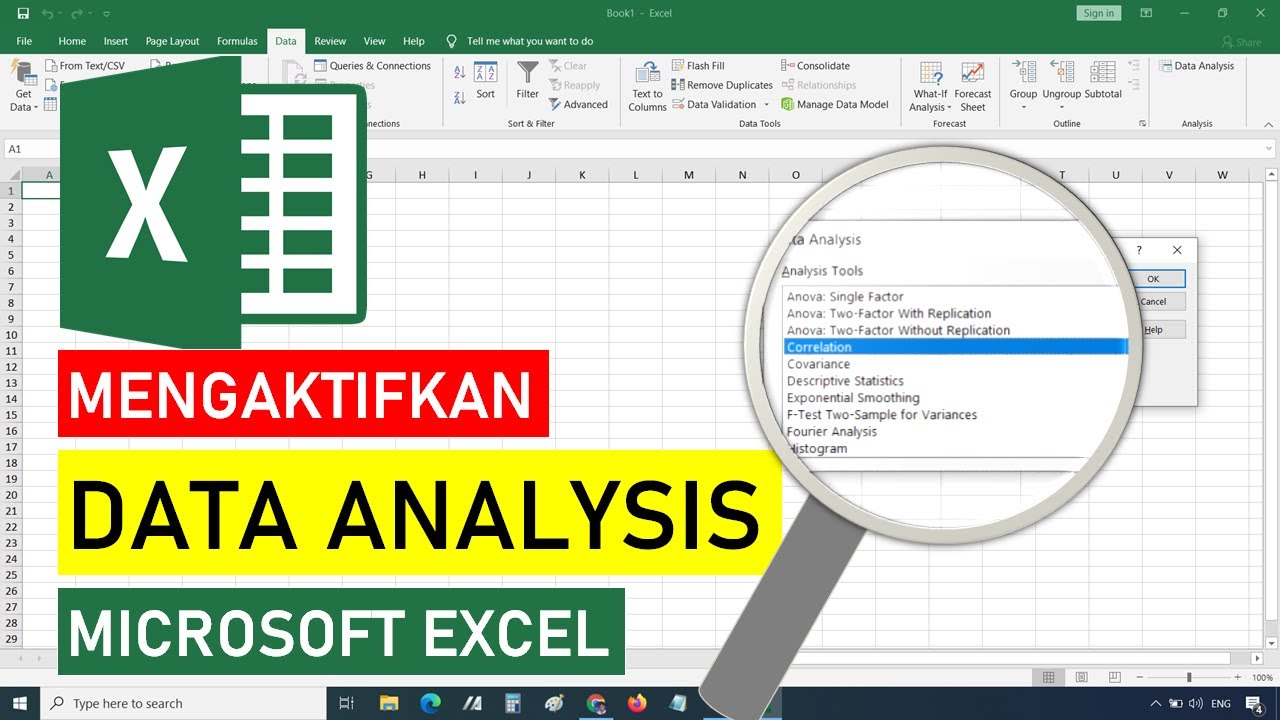Screen dimensions: 1280x720
Task: Open the Group dropdown
Action: (1023, 86)
